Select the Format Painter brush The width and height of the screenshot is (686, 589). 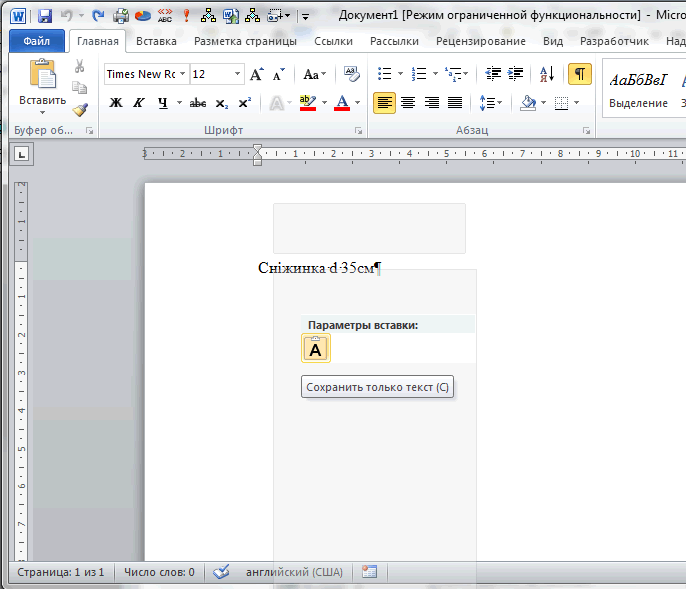point(80,109)
